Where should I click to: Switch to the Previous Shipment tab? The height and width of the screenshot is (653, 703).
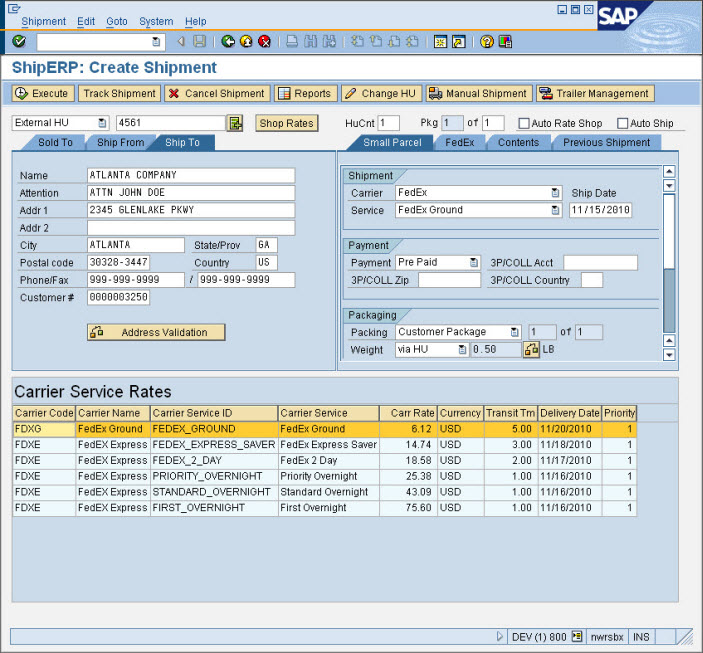pos(606,142)
